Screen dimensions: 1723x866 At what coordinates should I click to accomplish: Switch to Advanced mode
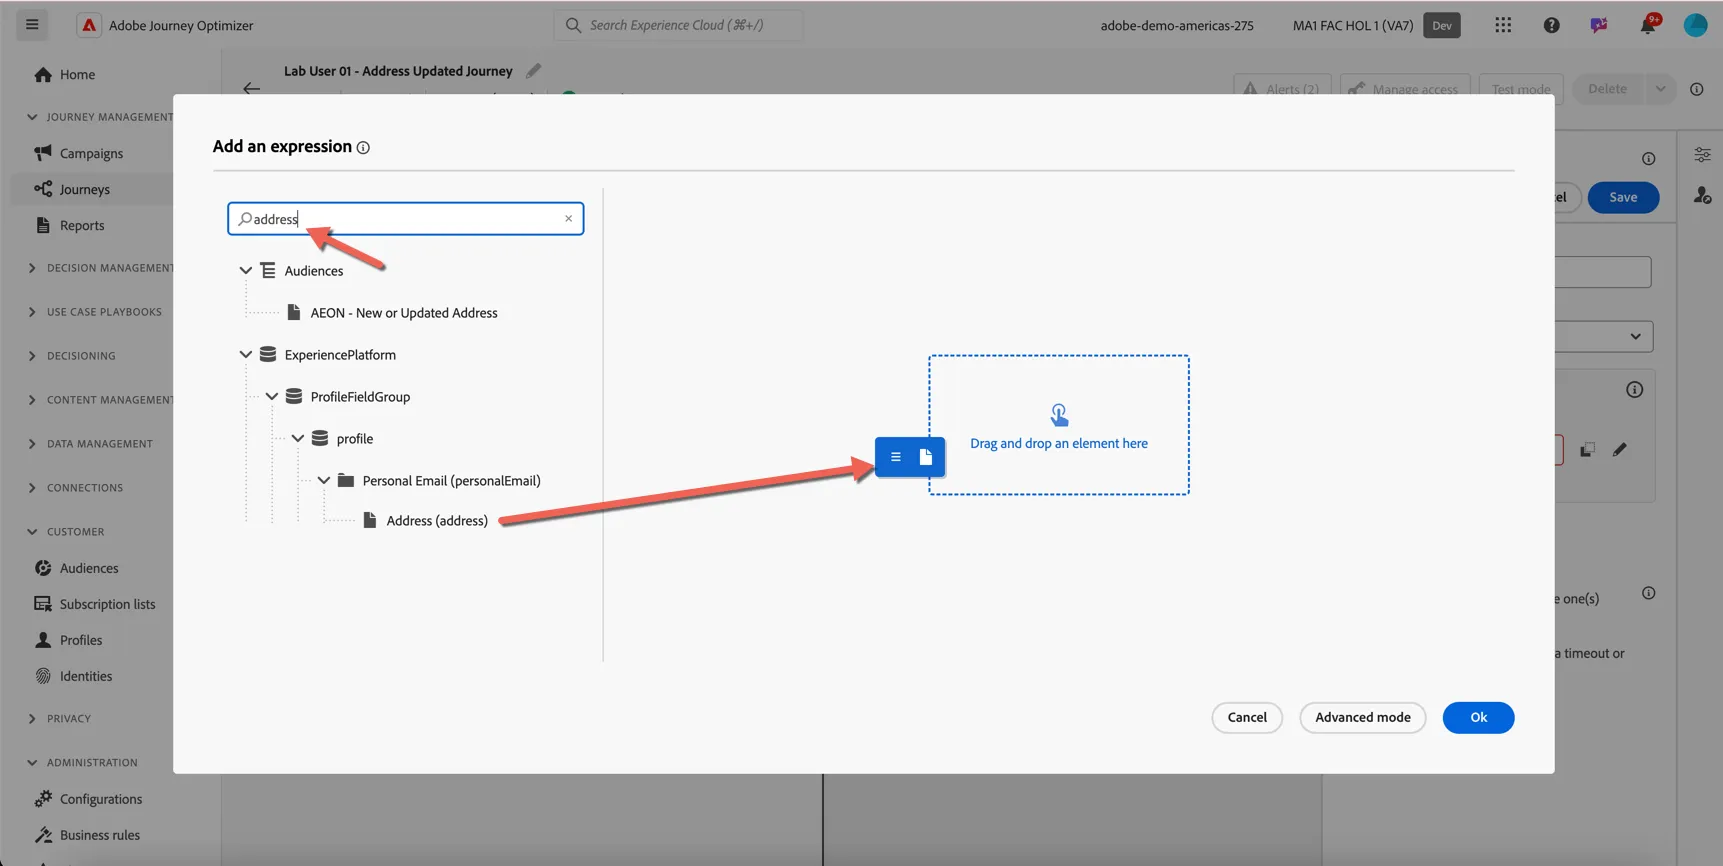pyautogui.click(x=1363, y=718)
